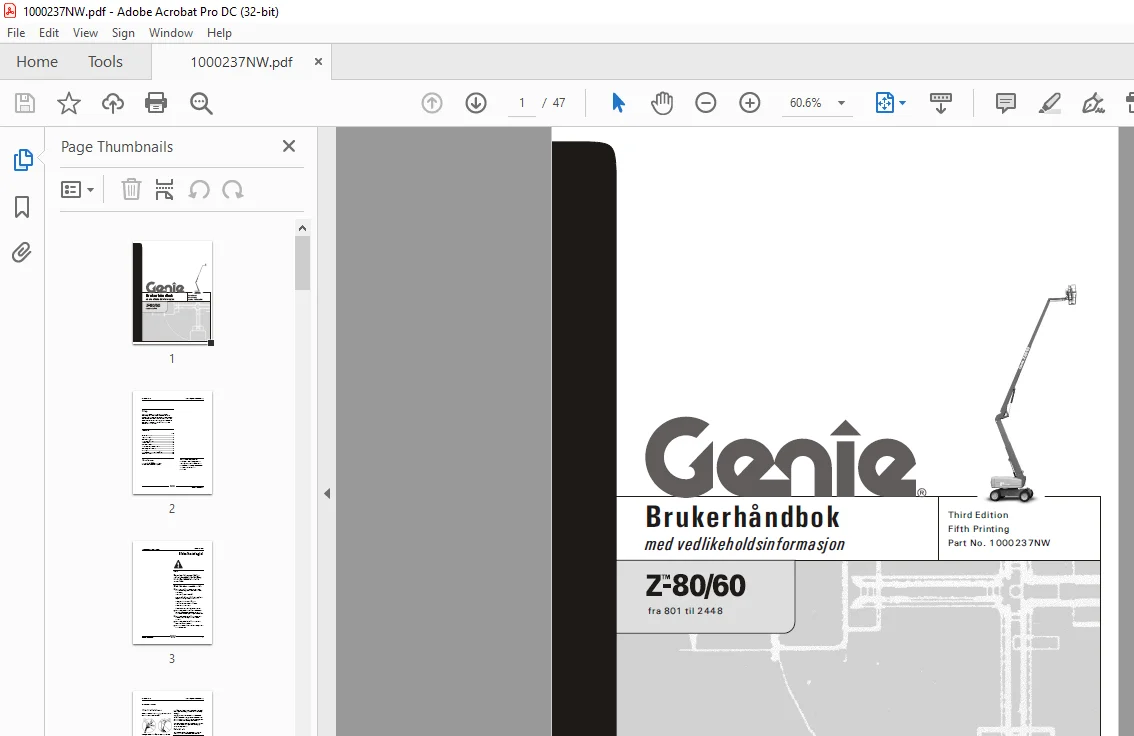1134x736 pixels.
Task: Add a comment sticky note
Action: 1005,103
